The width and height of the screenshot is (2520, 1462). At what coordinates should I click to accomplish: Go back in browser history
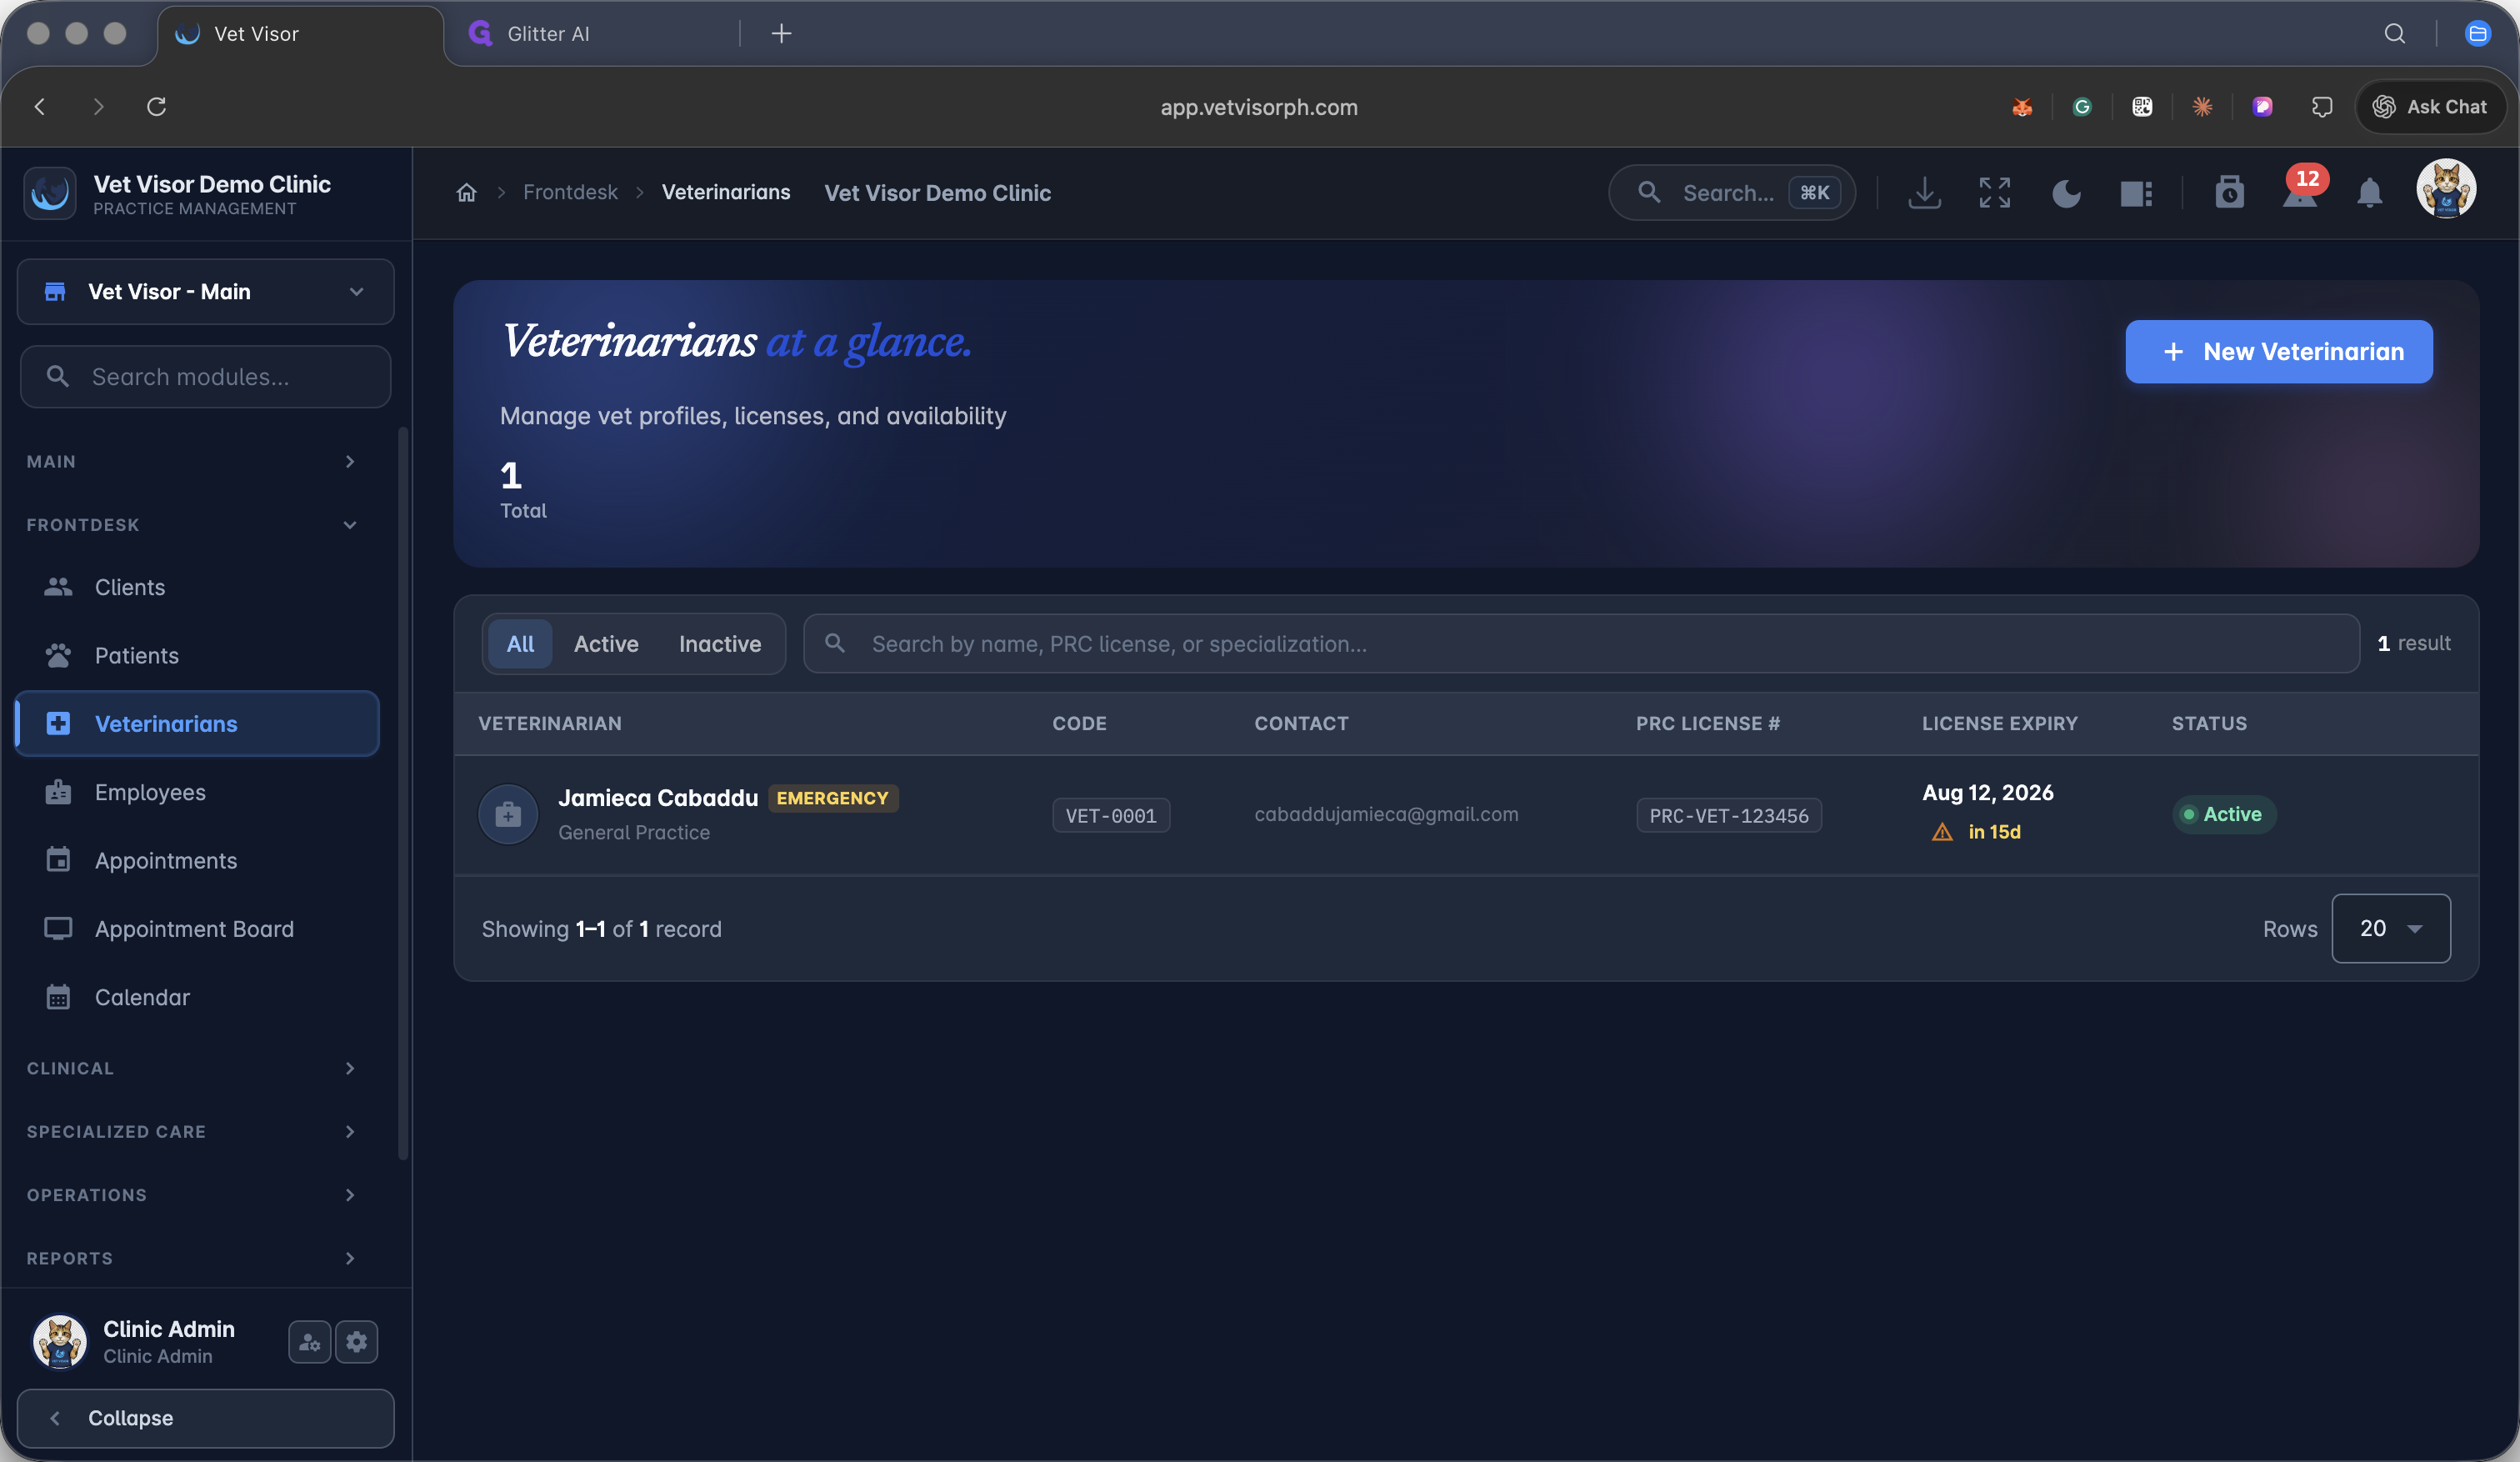40,106
